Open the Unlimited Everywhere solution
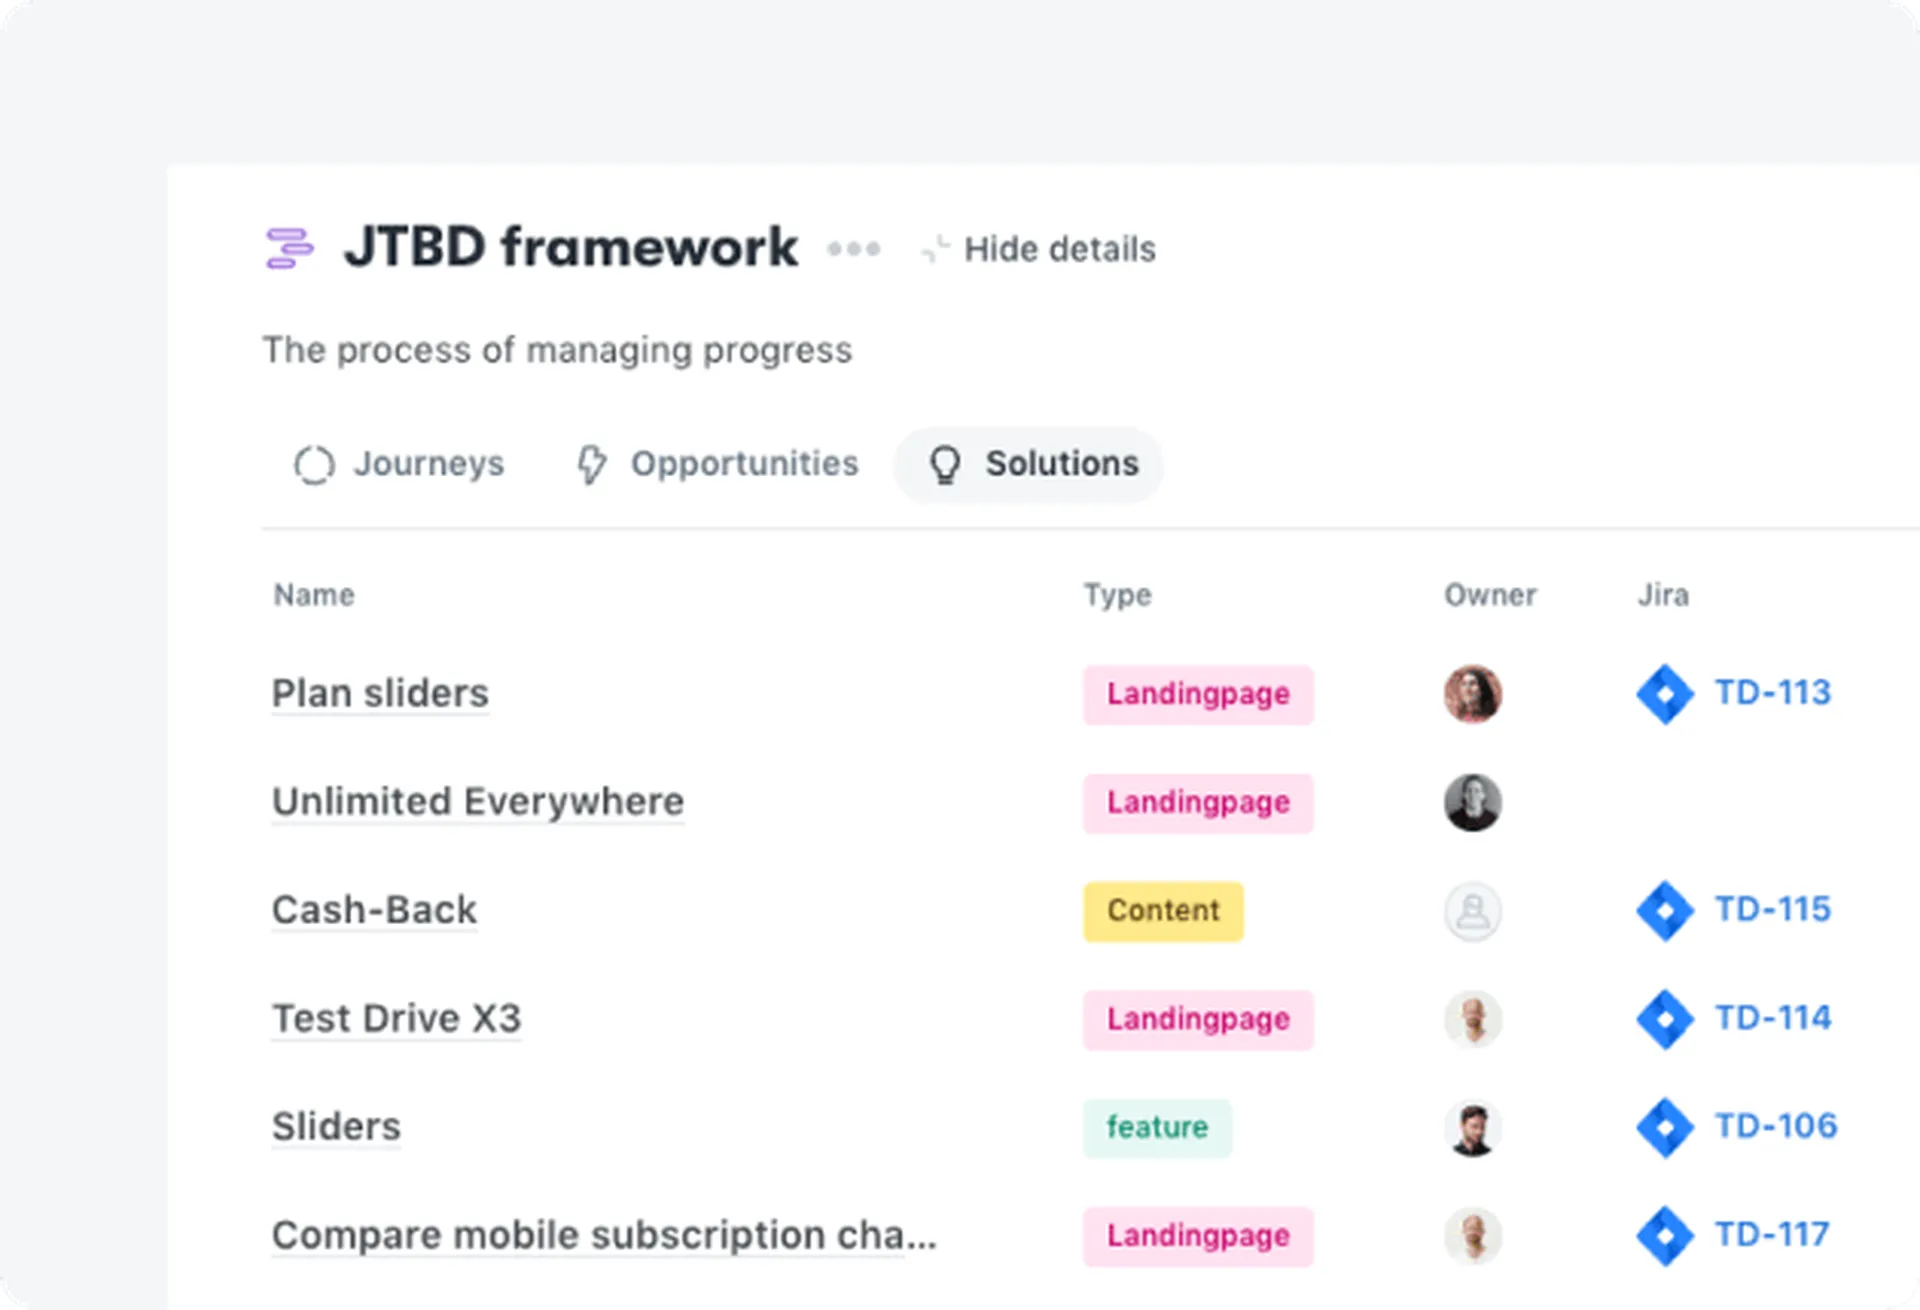 (478, 802)
